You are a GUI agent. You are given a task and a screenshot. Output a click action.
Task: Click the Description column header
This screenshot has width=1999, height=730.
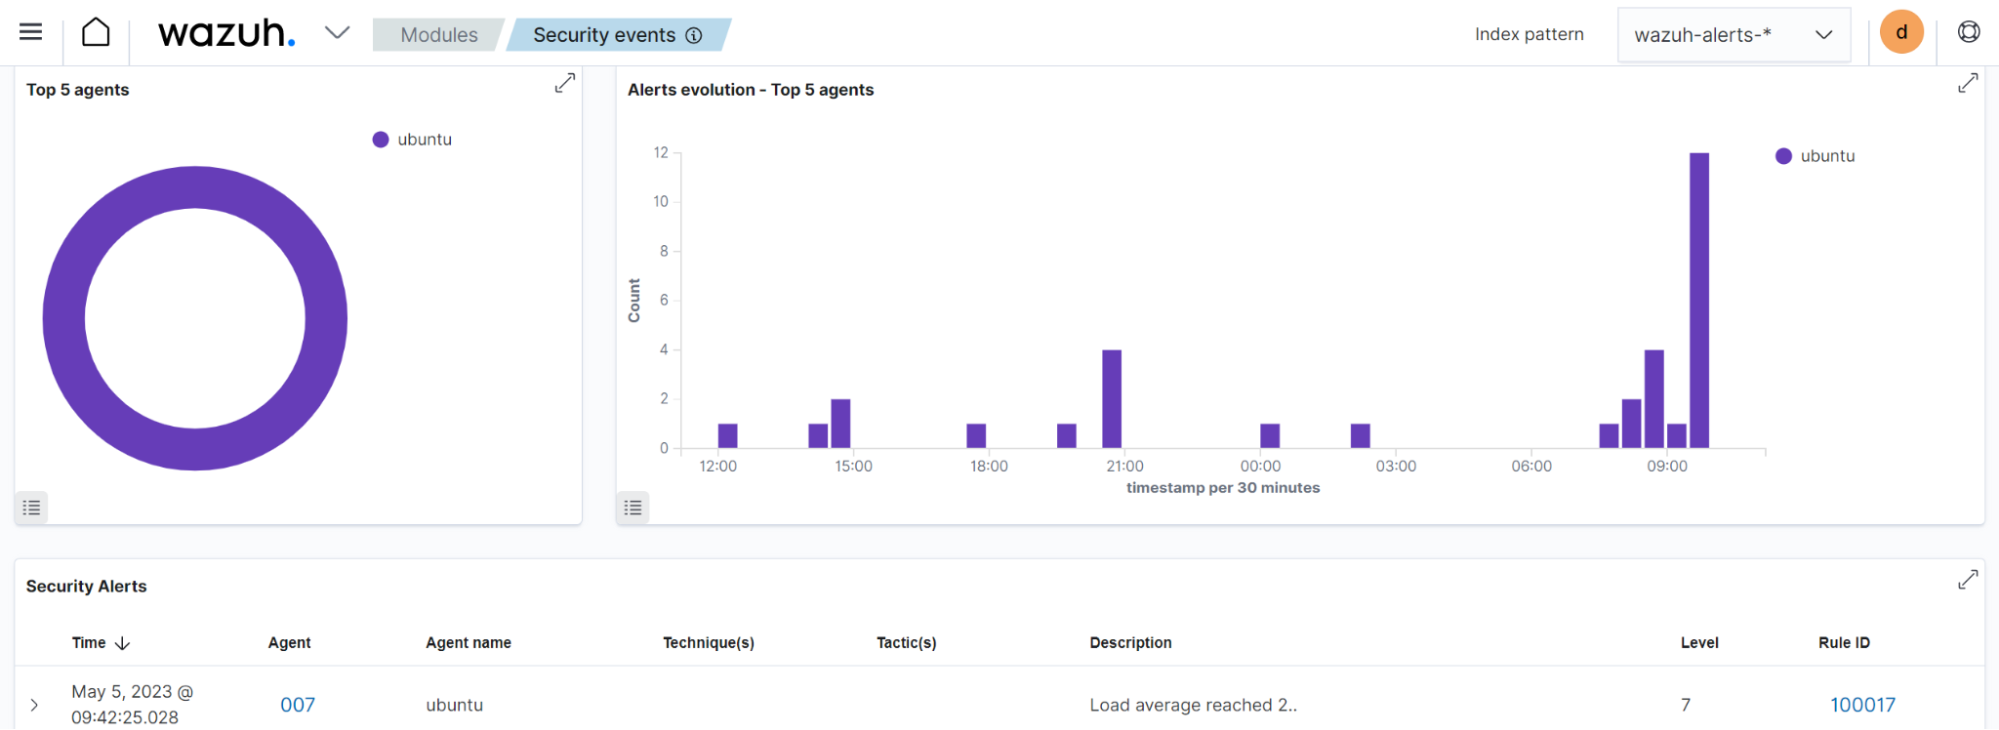click(x=1130, y=643)
